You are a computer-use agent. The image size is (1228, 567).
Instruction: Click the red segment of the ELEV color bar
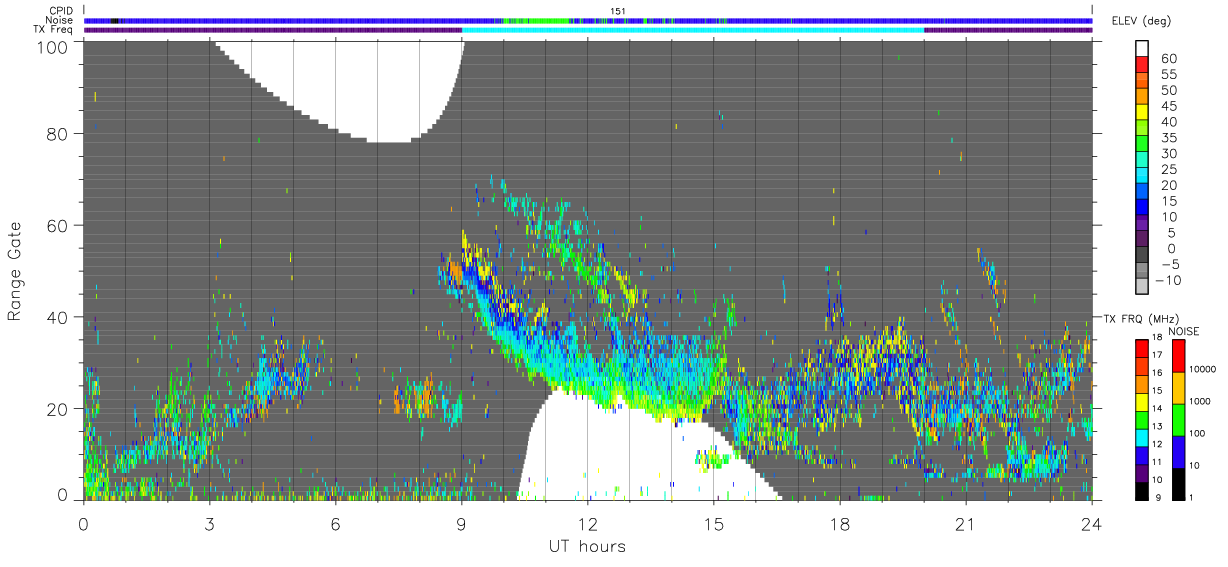(x=1144, y=66)
